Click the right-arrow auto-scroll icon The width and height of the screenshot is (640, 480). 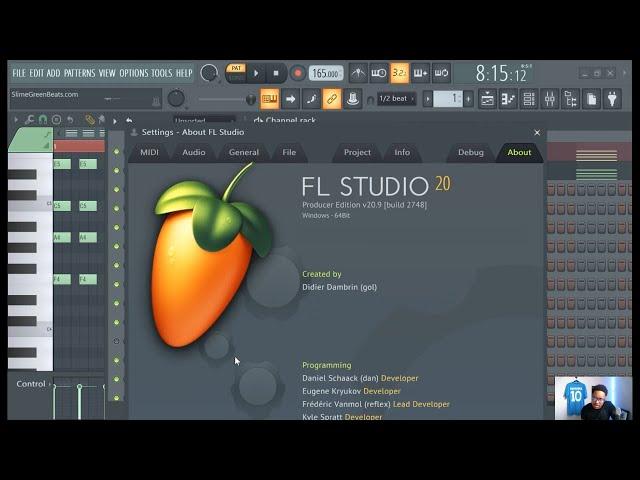tap(290, 99)
